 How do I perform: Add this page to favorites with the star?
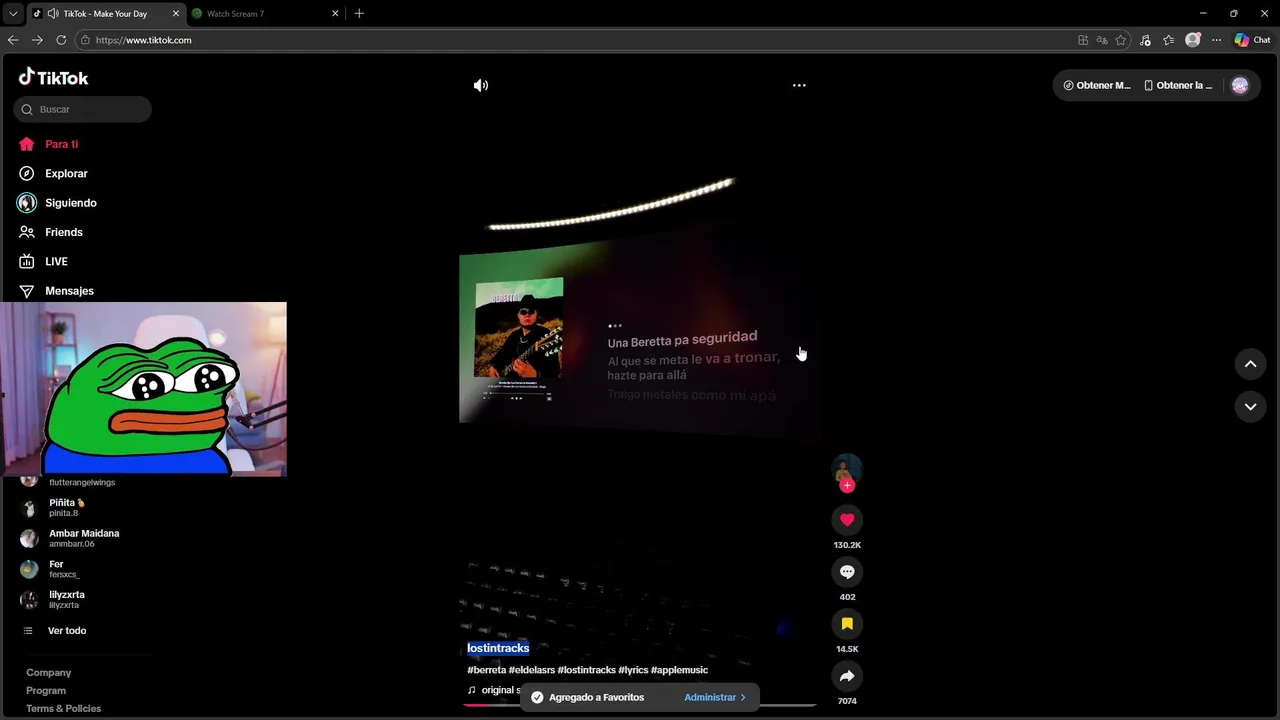[1121, 40]
